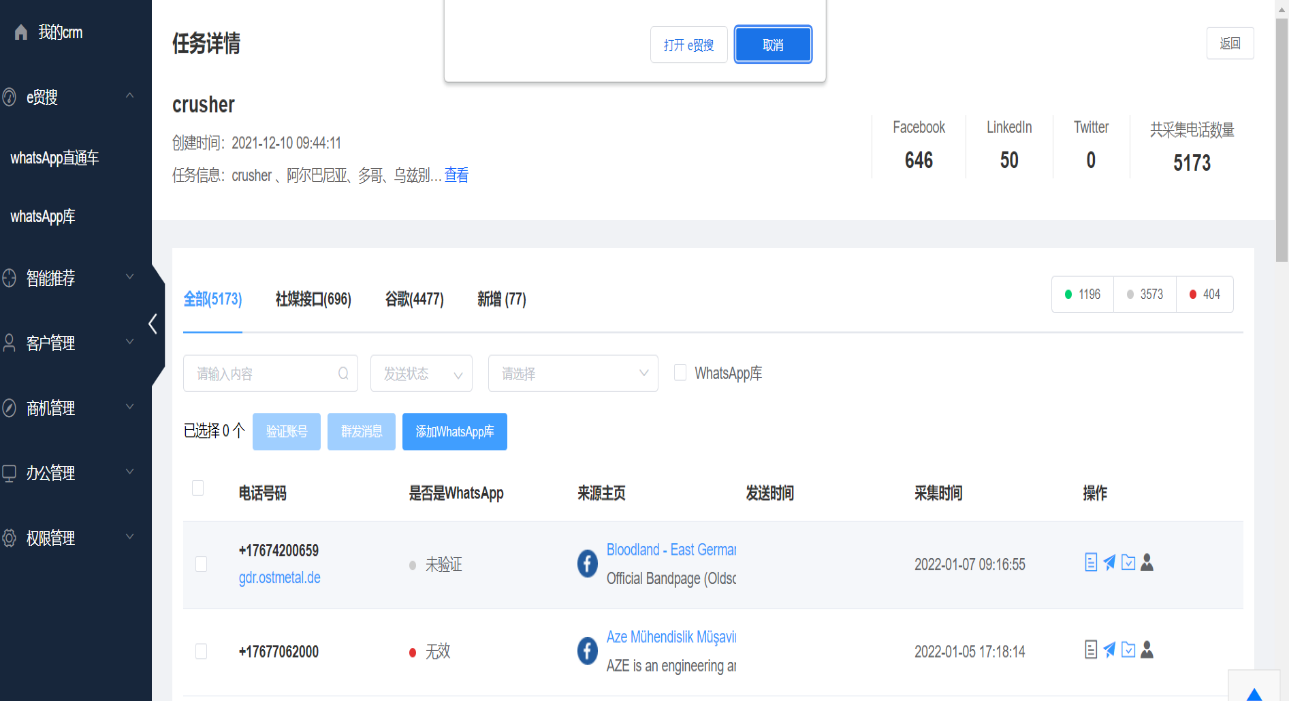Image resolution: width=1289 pixels, height=701 pixels.
Task: Click the 取消 button in the dialog
Action: (x=773, y=45)
